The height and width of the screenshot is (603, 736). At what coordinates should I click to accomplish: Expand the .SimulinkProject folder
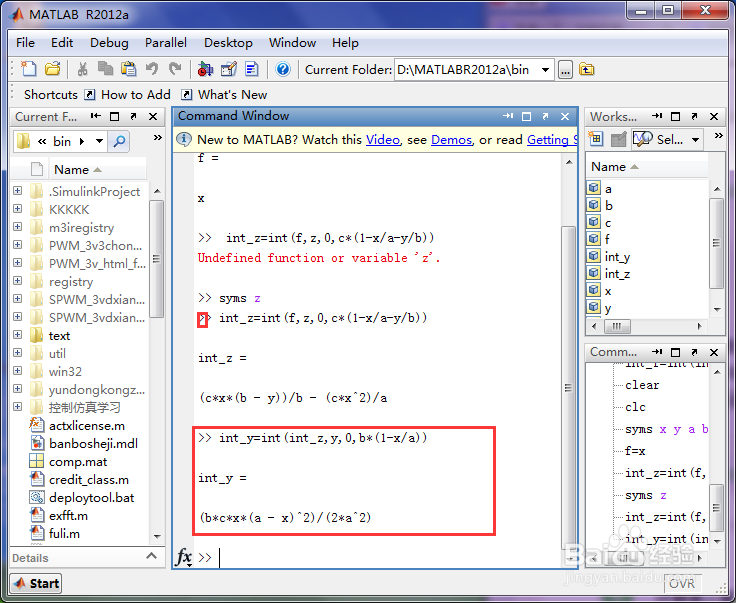tap(18, 191)
